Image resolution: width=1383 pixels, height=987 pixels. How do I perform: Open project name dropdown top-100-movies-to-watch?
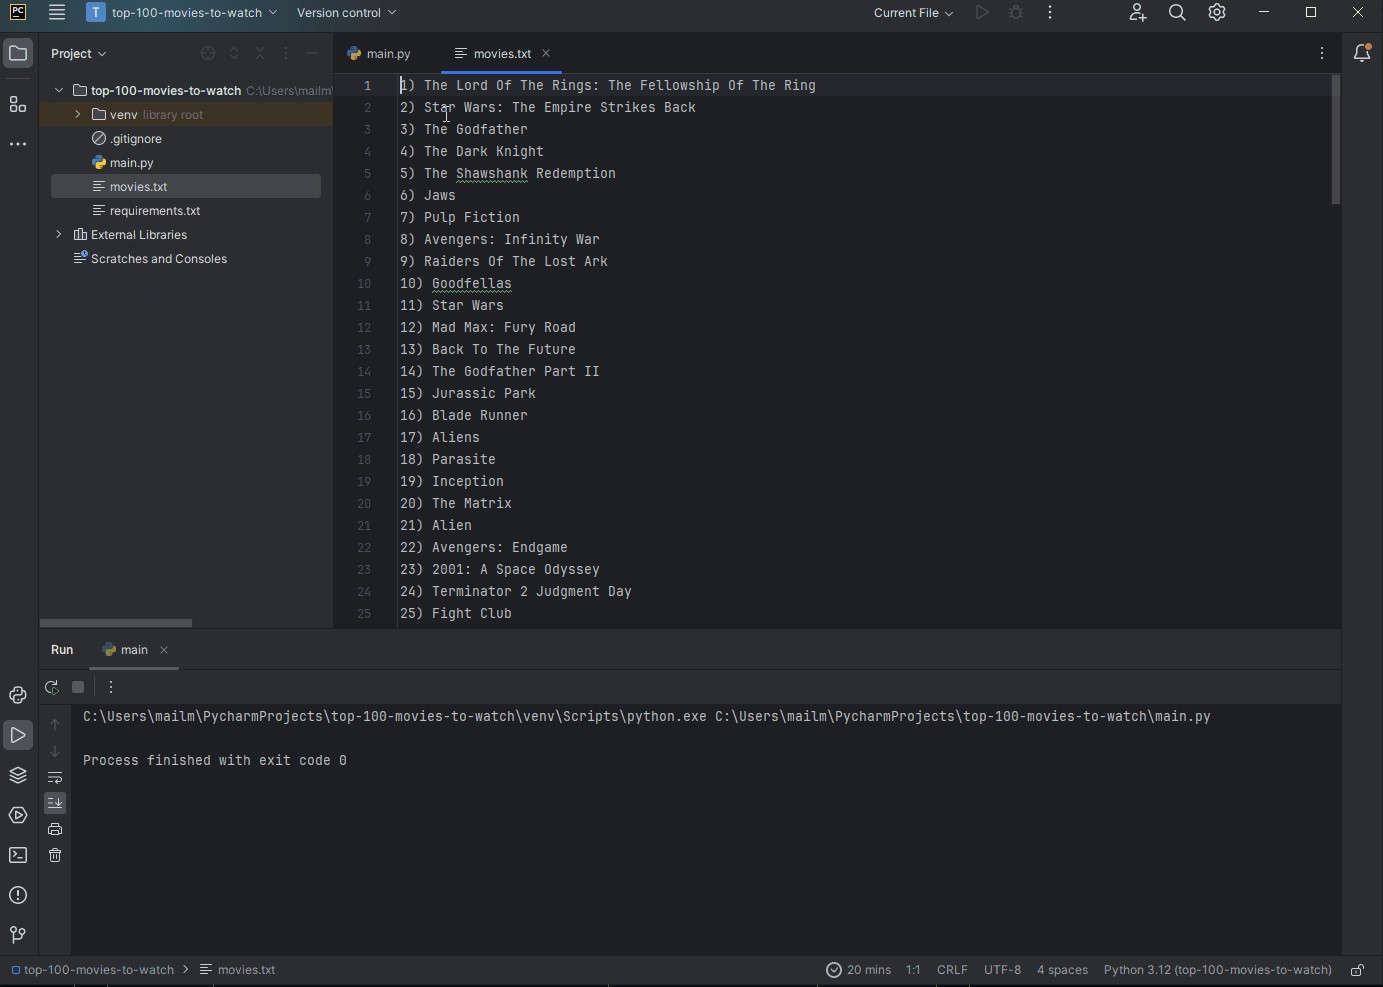click(182, 13)
